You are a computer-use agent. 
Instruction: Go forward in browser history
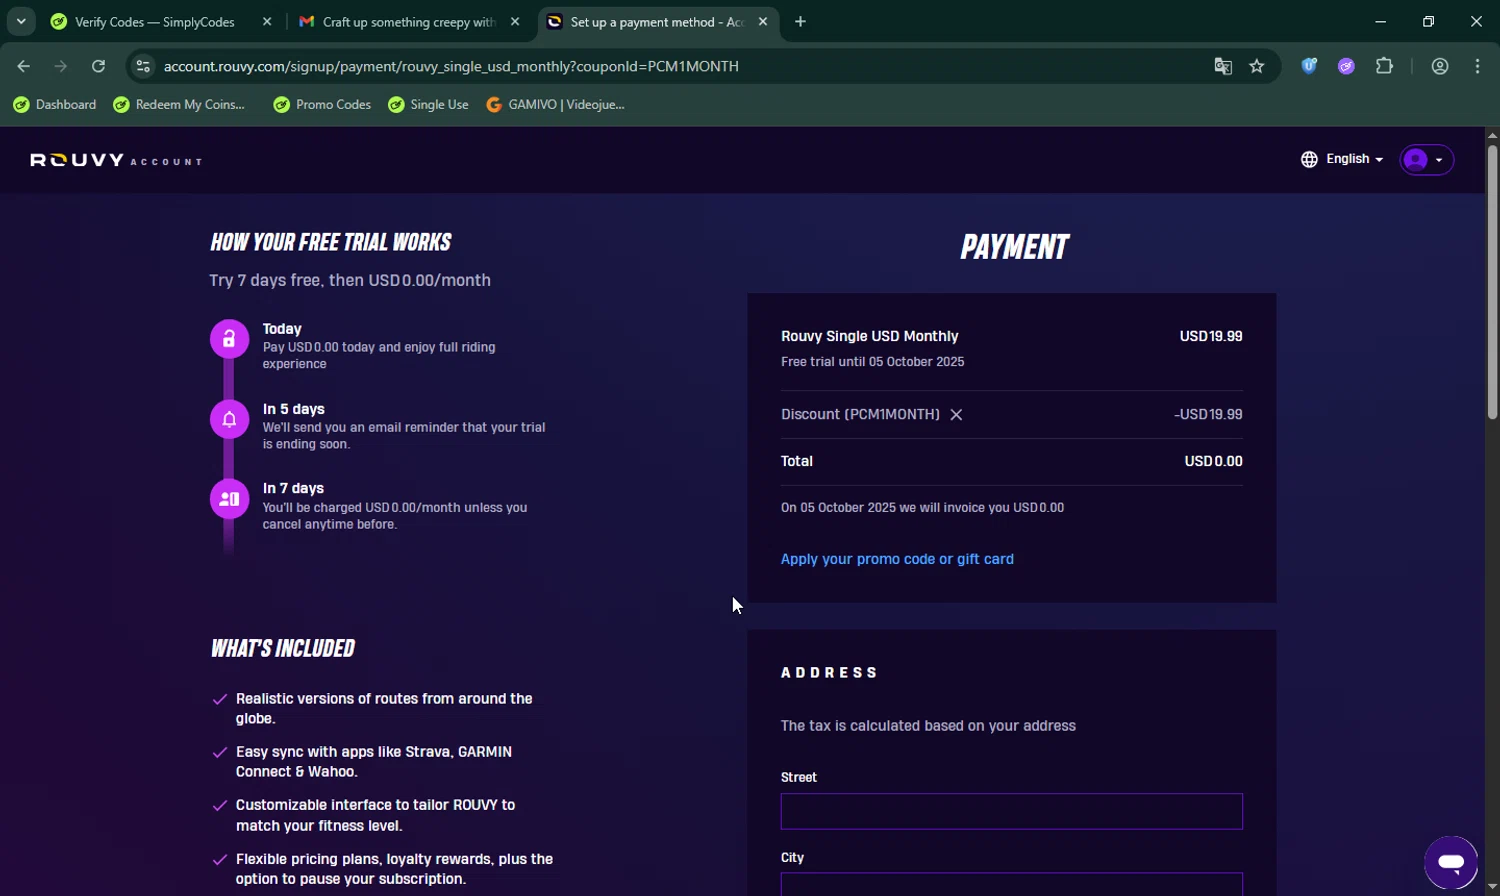pyautogui.click(x=61, y=66)
